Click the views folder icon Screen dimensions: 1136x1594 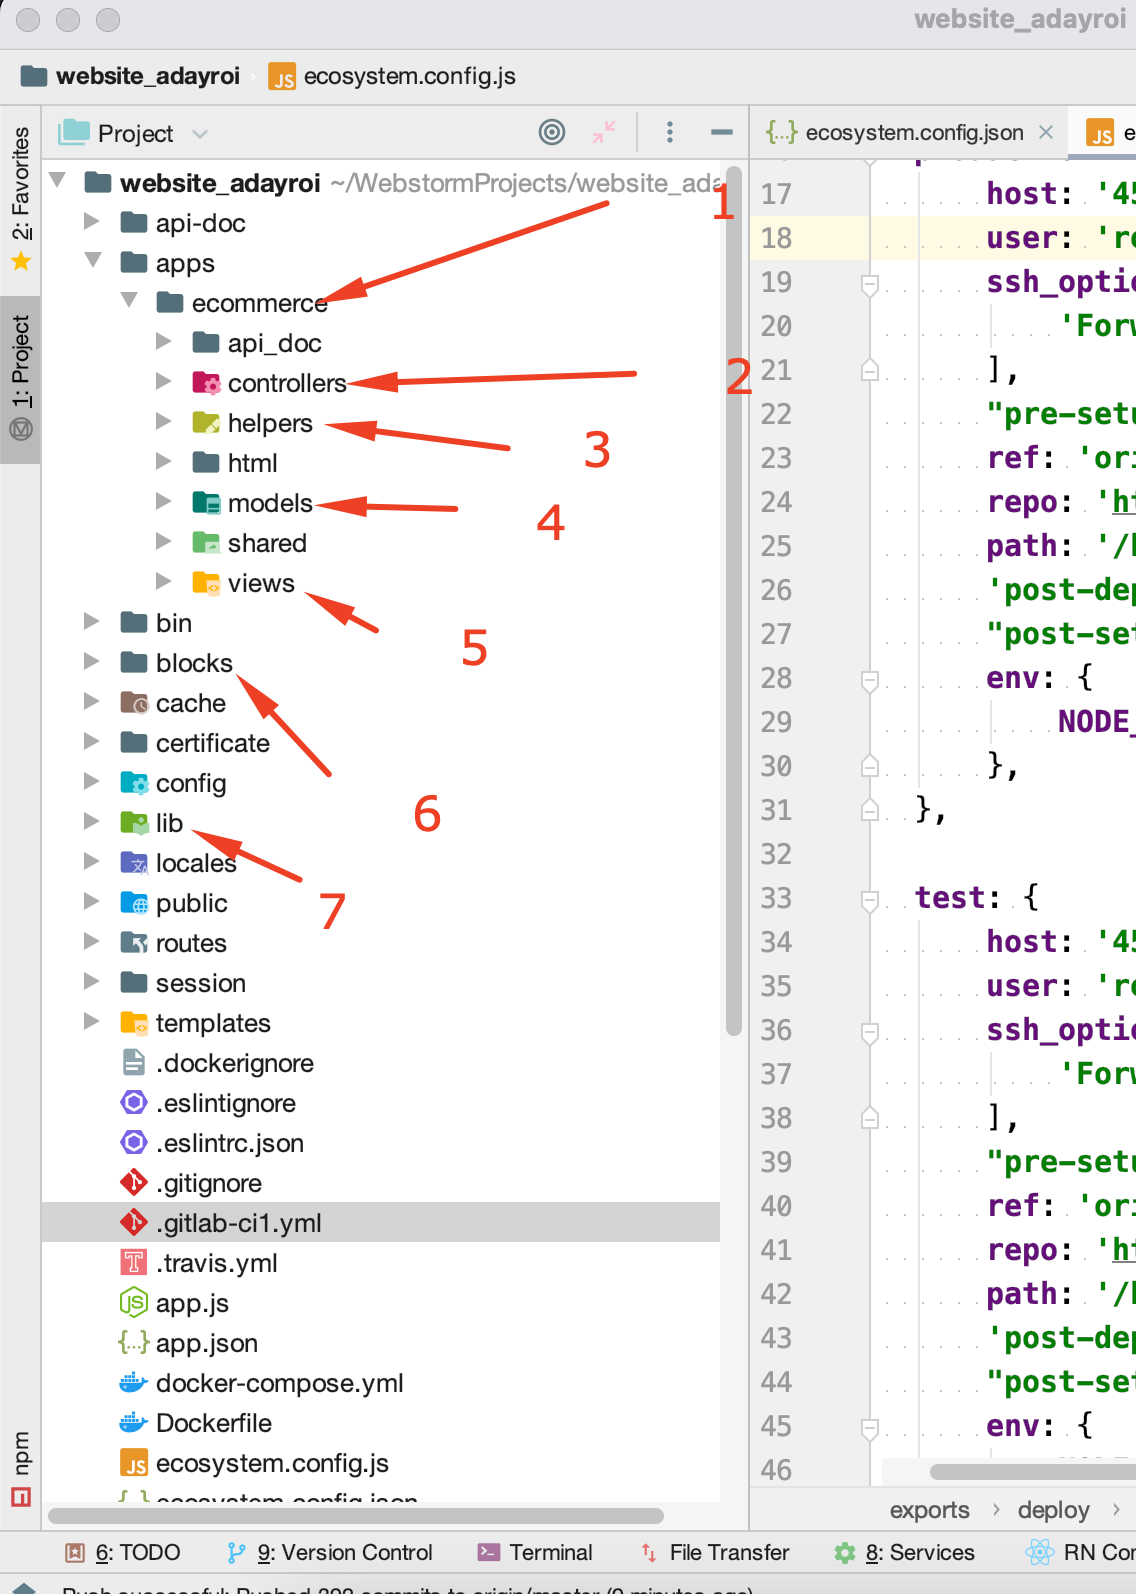(x=206, y=583)
